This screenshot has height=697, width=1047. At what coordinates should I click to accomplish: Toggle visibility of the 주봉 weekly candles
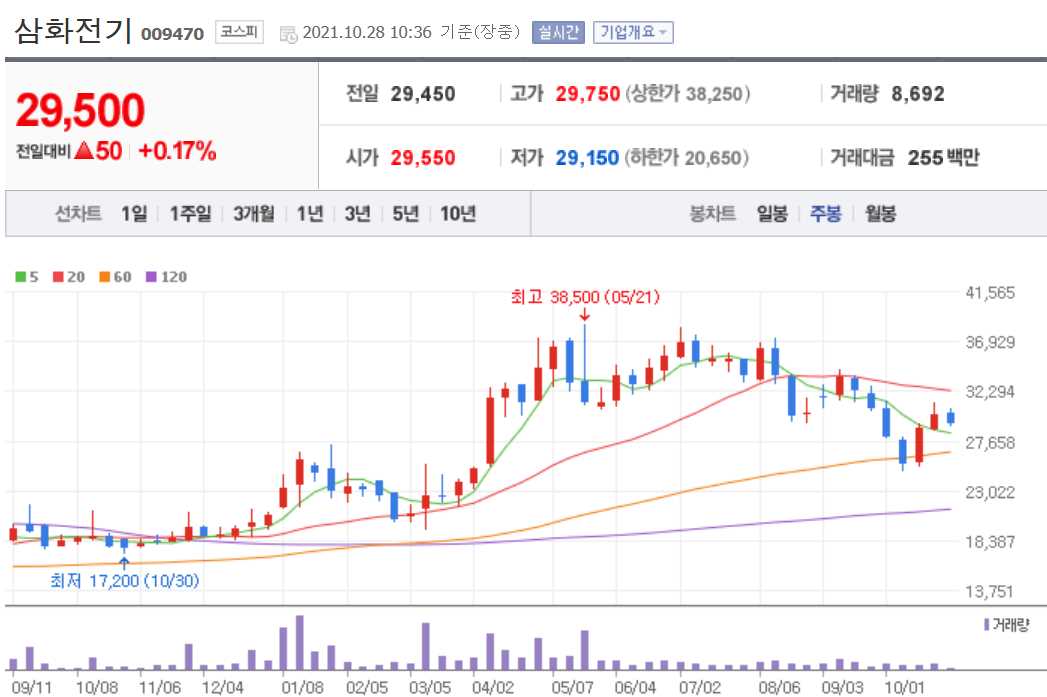[825, 214]
